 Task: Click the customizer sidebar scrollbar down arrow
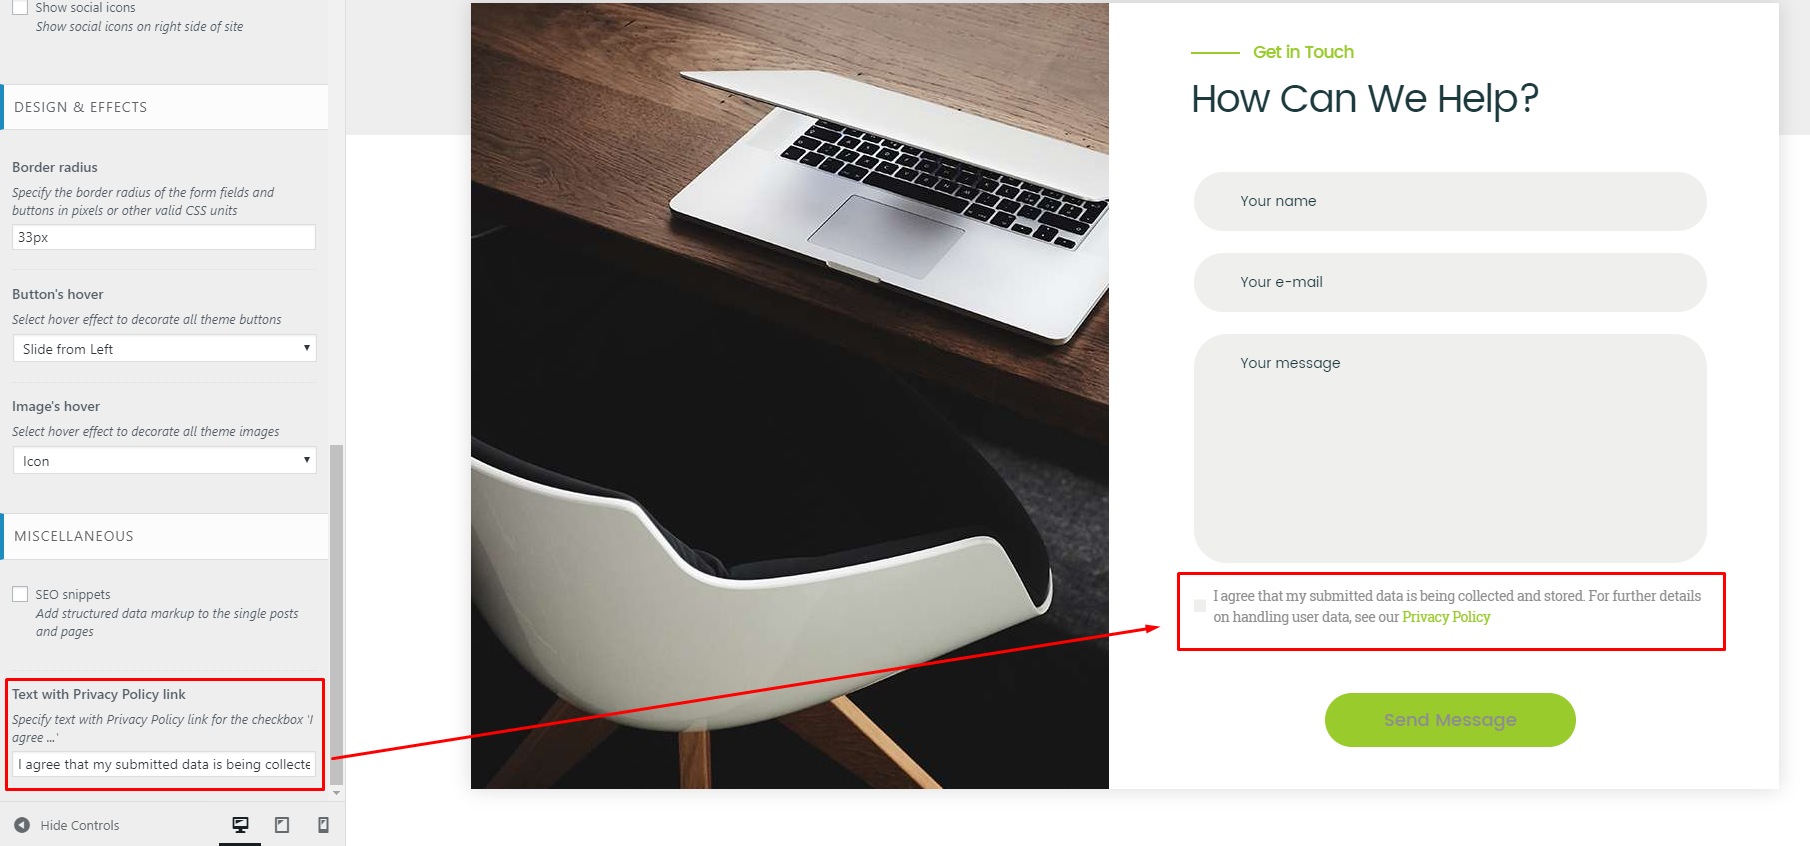[x=337, y=792]
